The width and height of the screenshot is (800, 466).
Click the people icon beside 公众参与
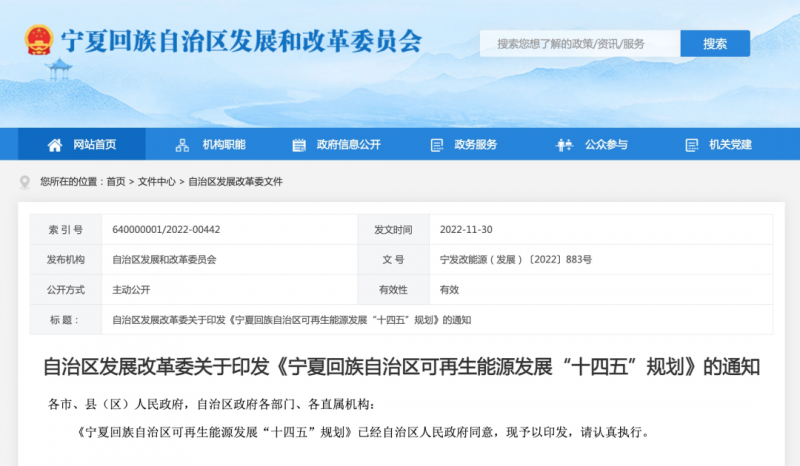tap(564, 145)
